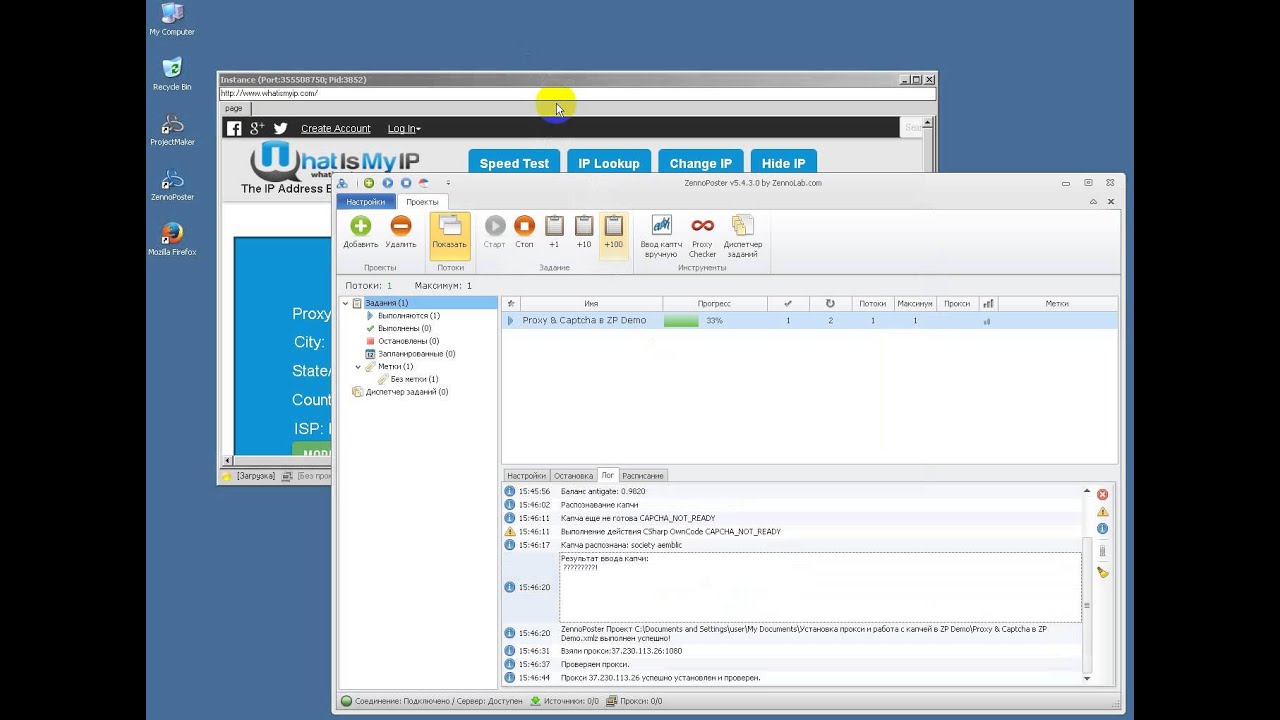Select Остановлены (0) in tree
Viewport: 1280px width, 720px height.
tap(409, 341)
